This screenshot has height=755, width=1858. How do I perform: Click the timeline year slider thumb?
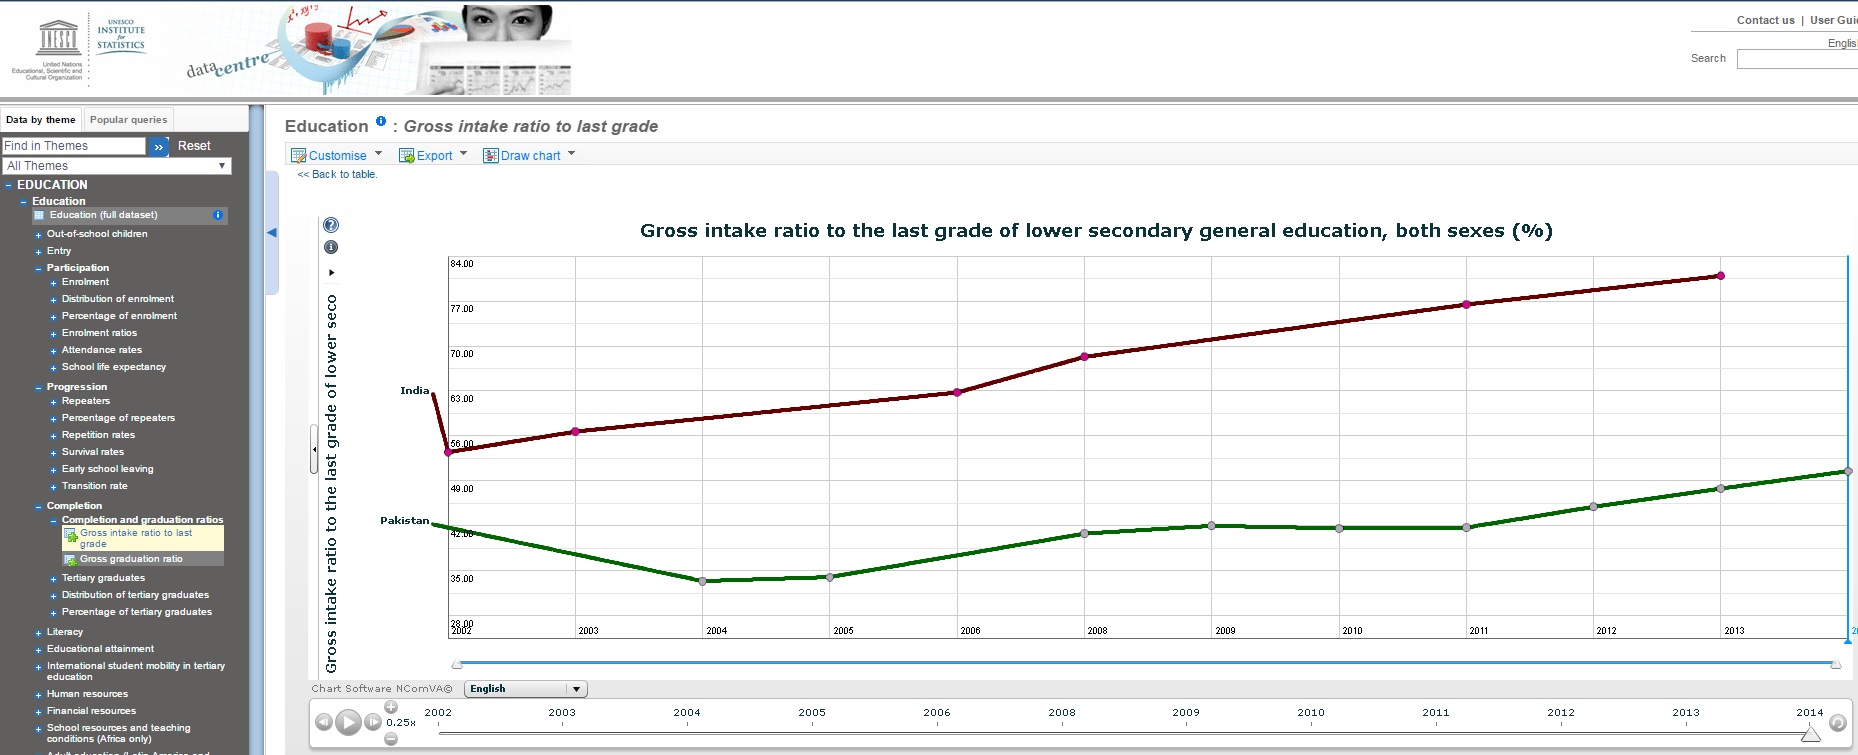tap(1810, 734)
